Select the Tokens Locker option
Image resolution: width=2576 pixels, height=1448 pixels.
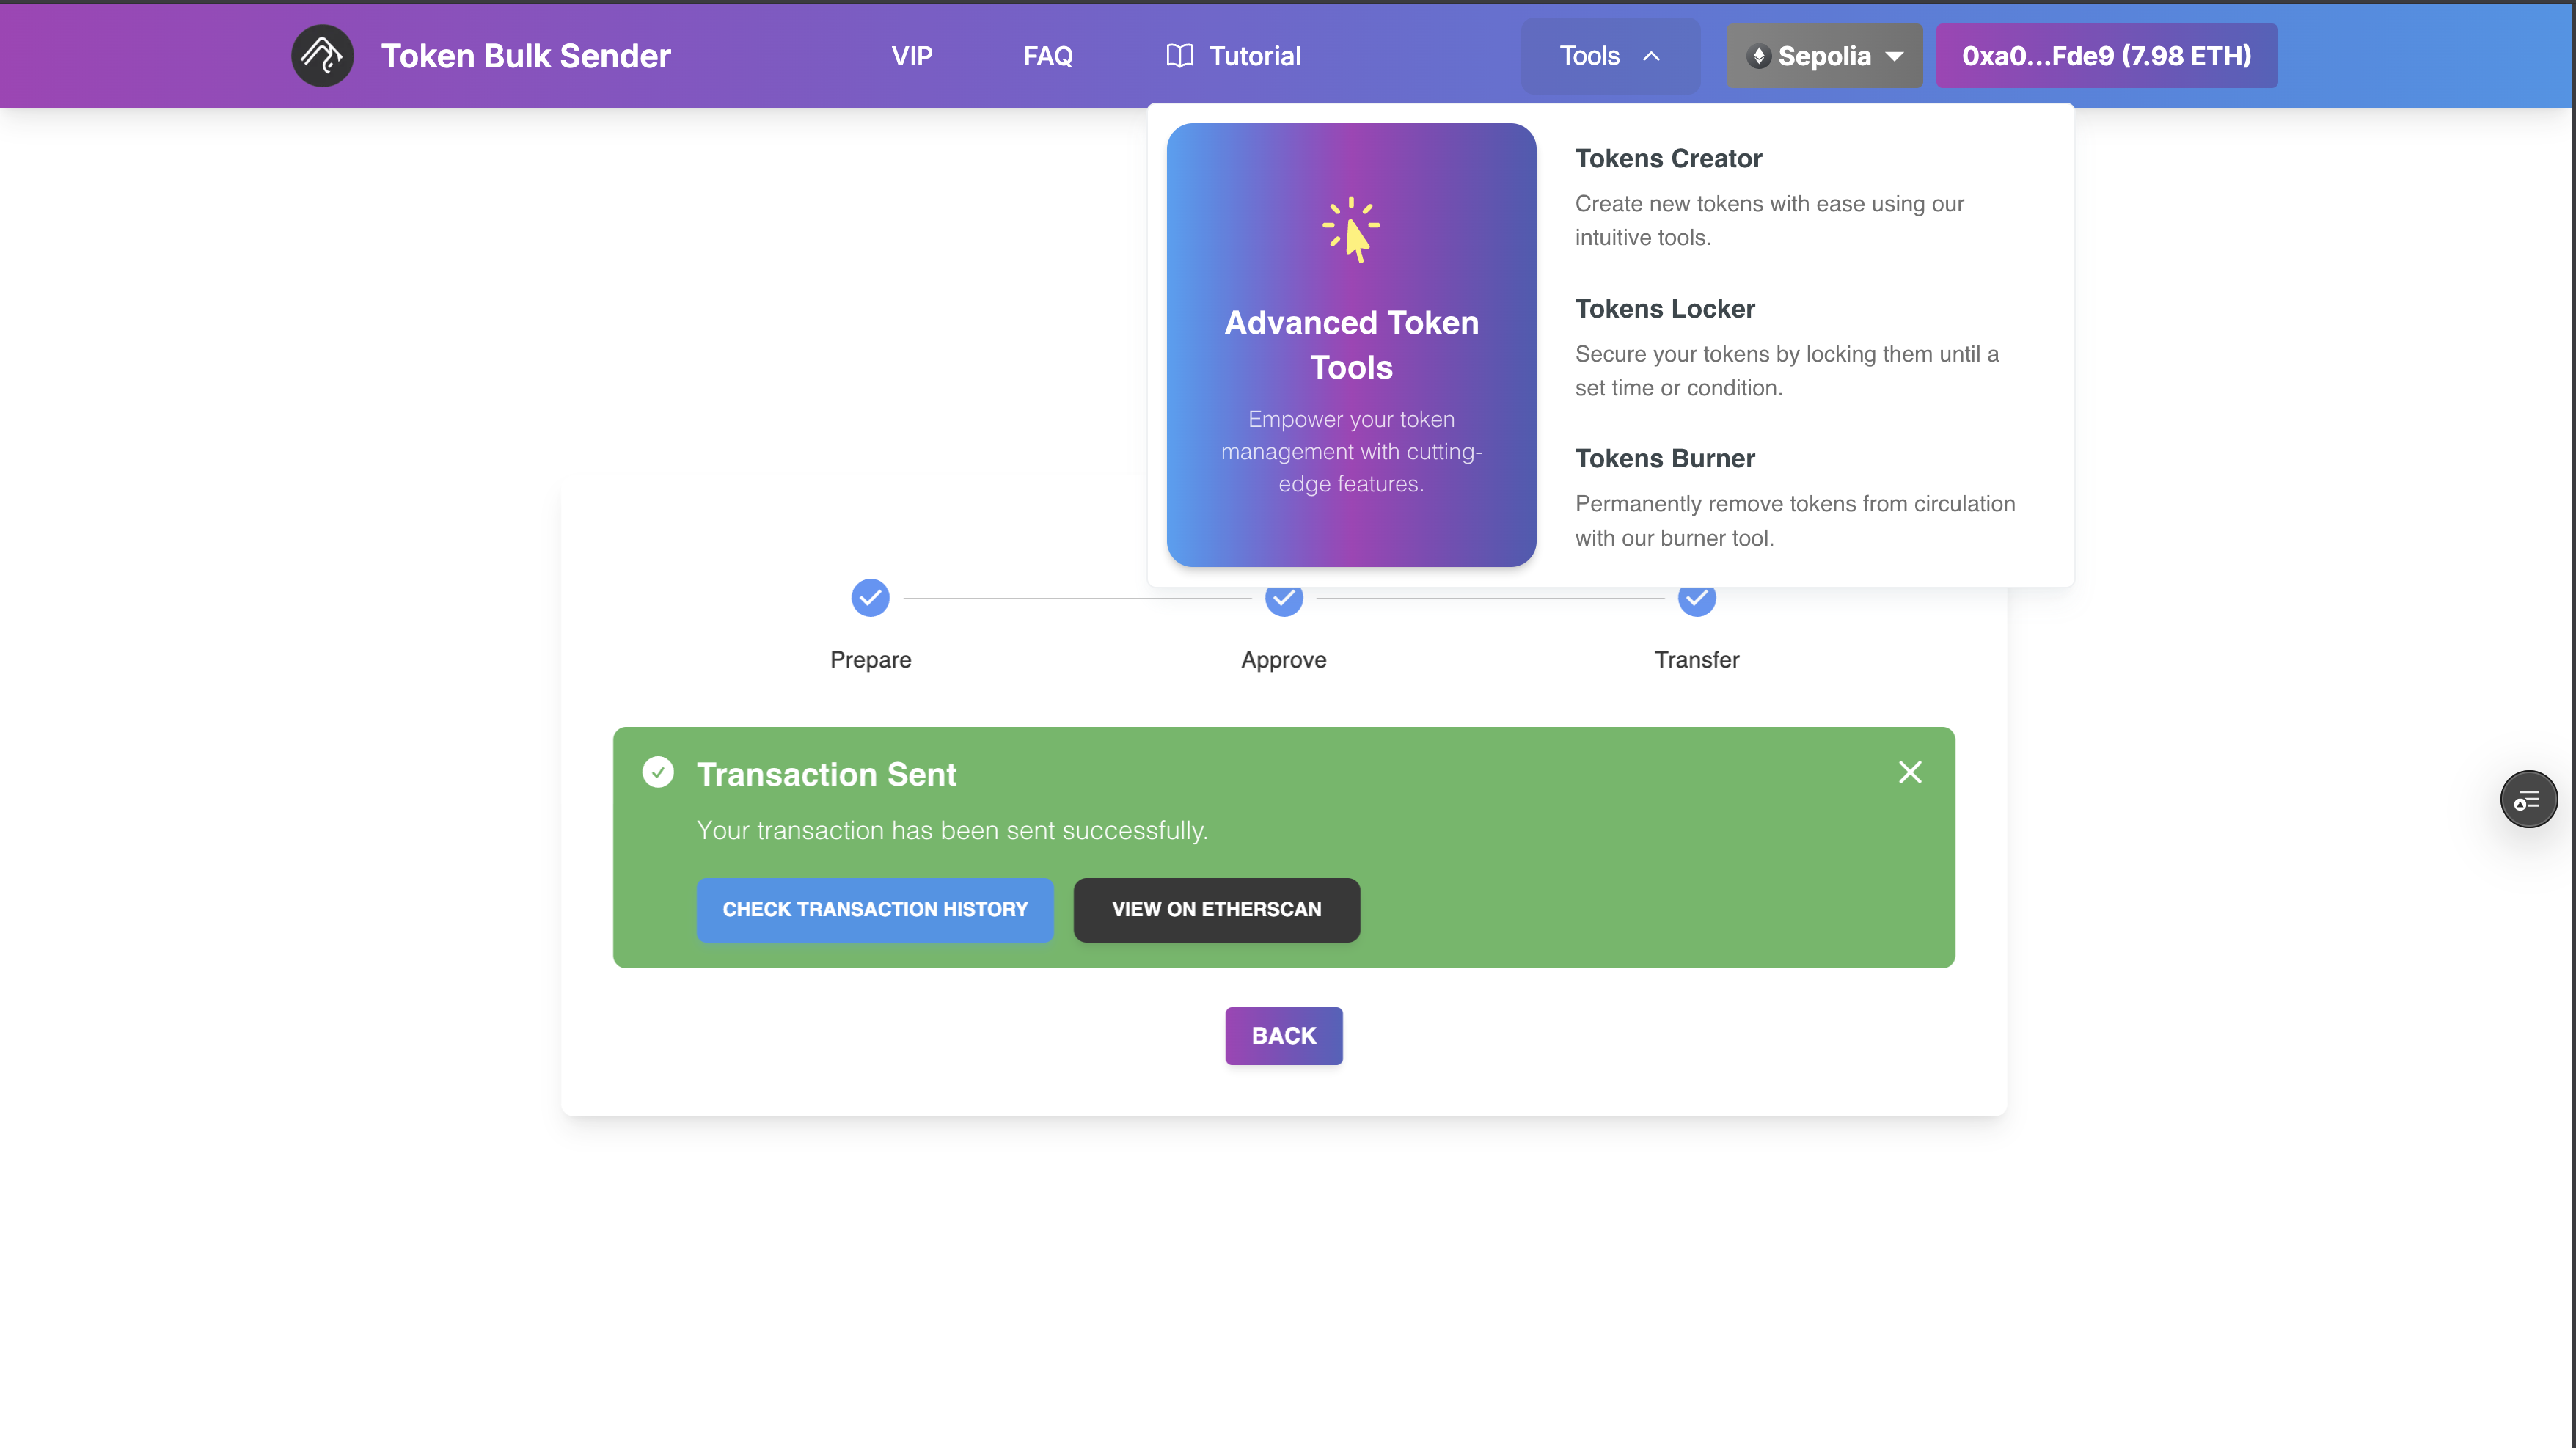pos(1664,309)
